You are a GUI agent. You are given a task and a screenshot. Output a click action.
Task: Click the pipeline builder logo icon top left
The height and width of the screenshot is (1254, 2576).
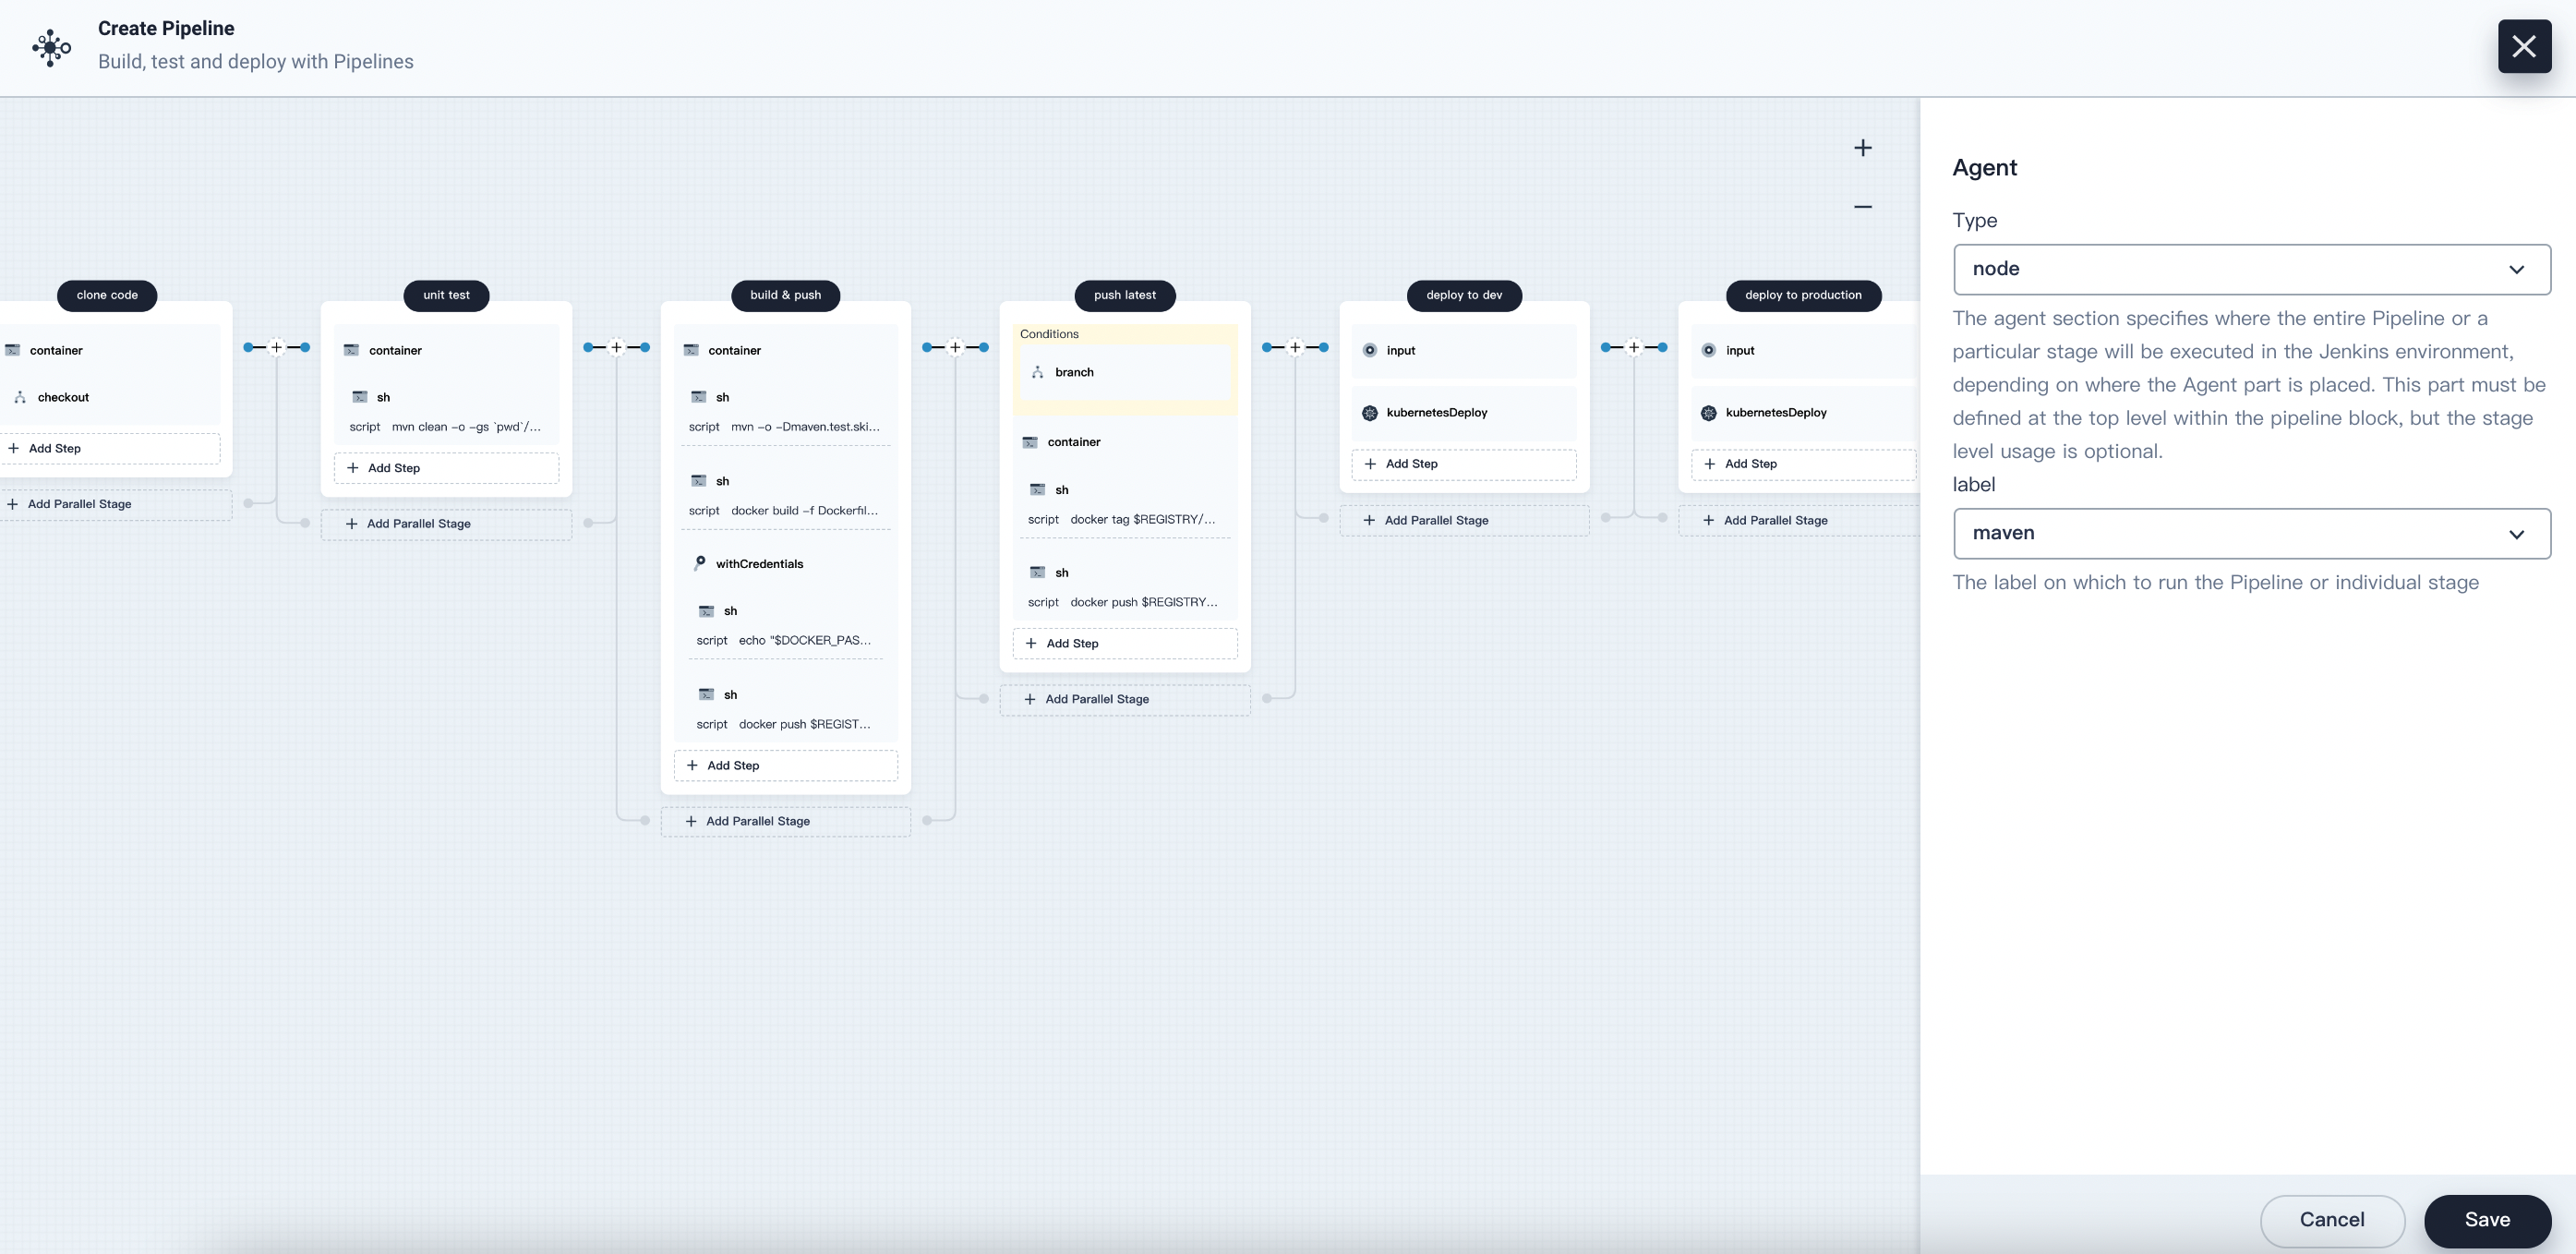[49, 46]
